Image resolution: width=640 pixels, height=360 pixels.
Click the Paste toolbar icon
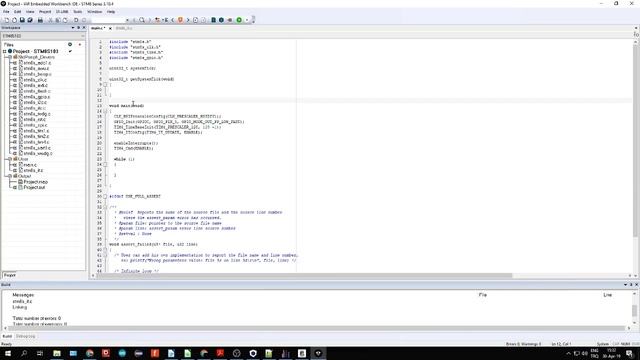(65, 20)
